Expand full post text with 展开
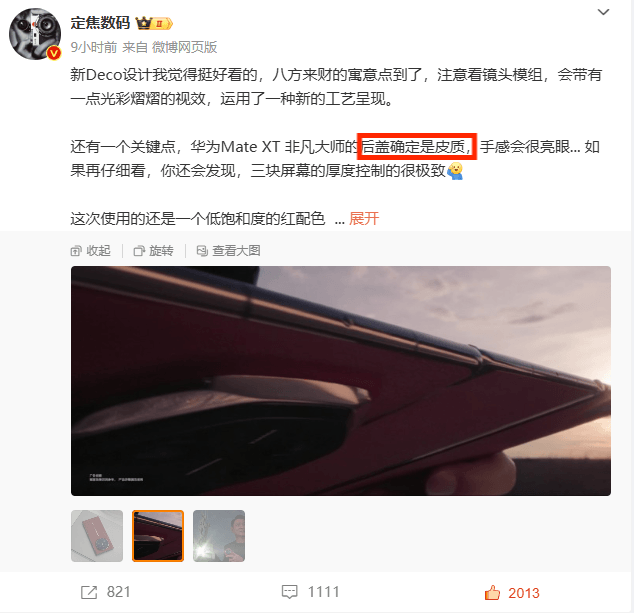The width and height of the screenshot is (634, 613). point(364,219)
